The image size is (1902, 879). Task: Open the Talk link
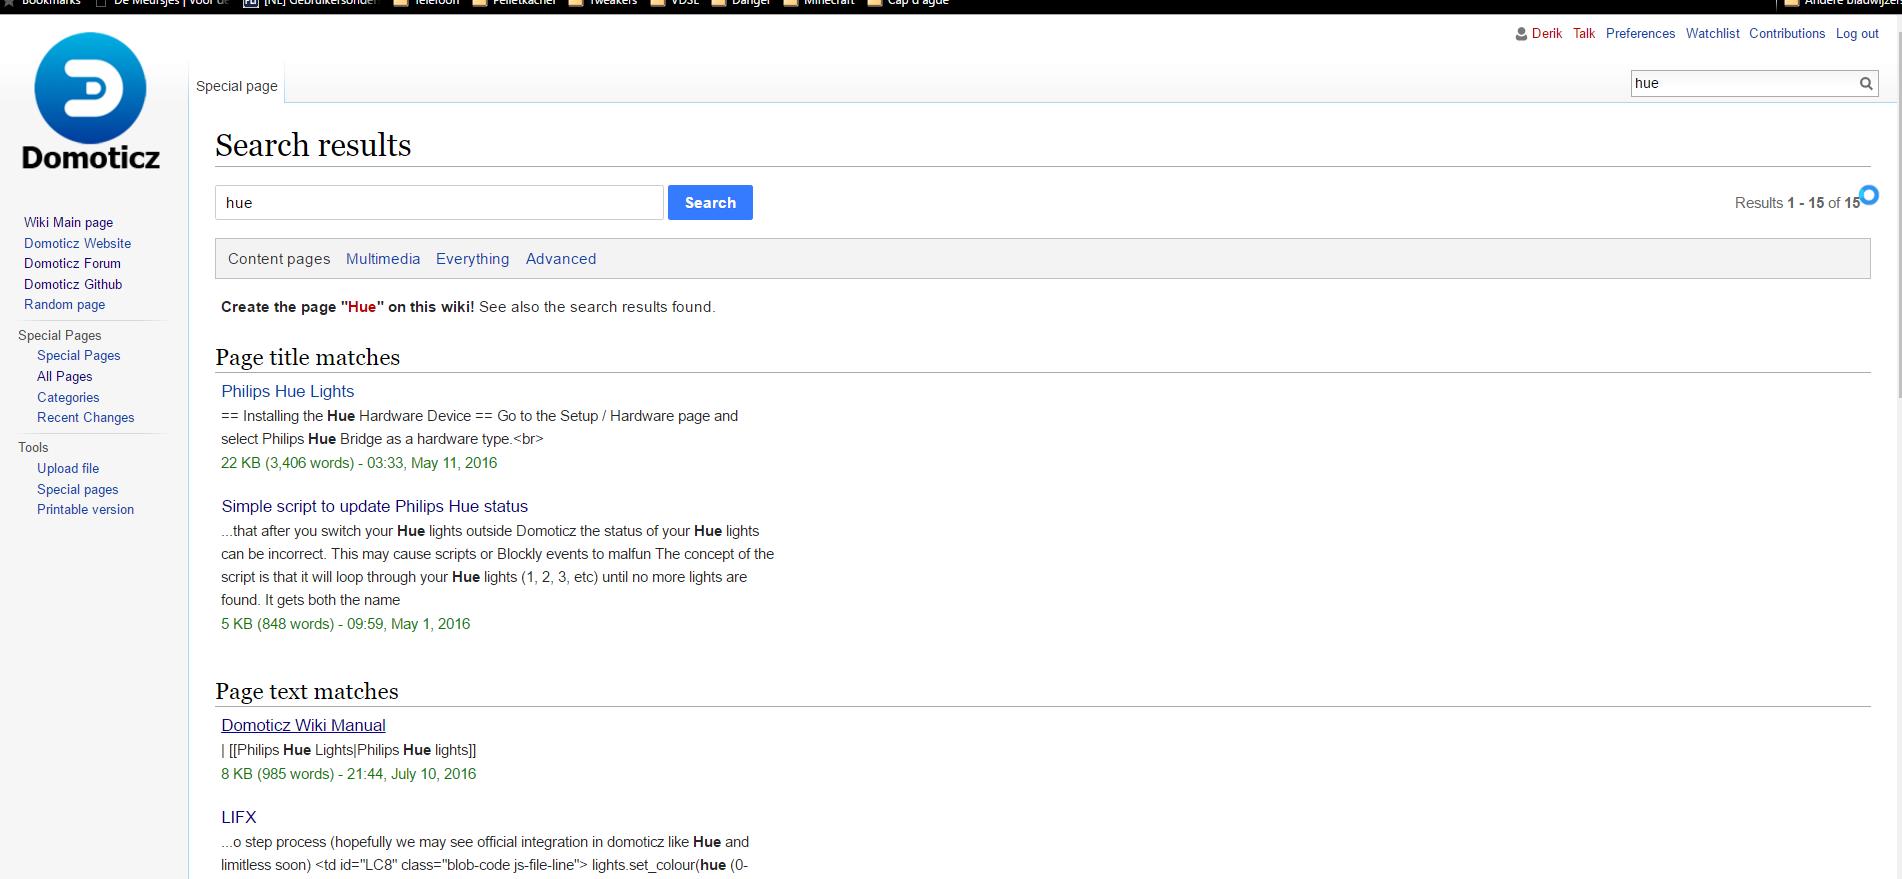click(x=1584, y=33)
